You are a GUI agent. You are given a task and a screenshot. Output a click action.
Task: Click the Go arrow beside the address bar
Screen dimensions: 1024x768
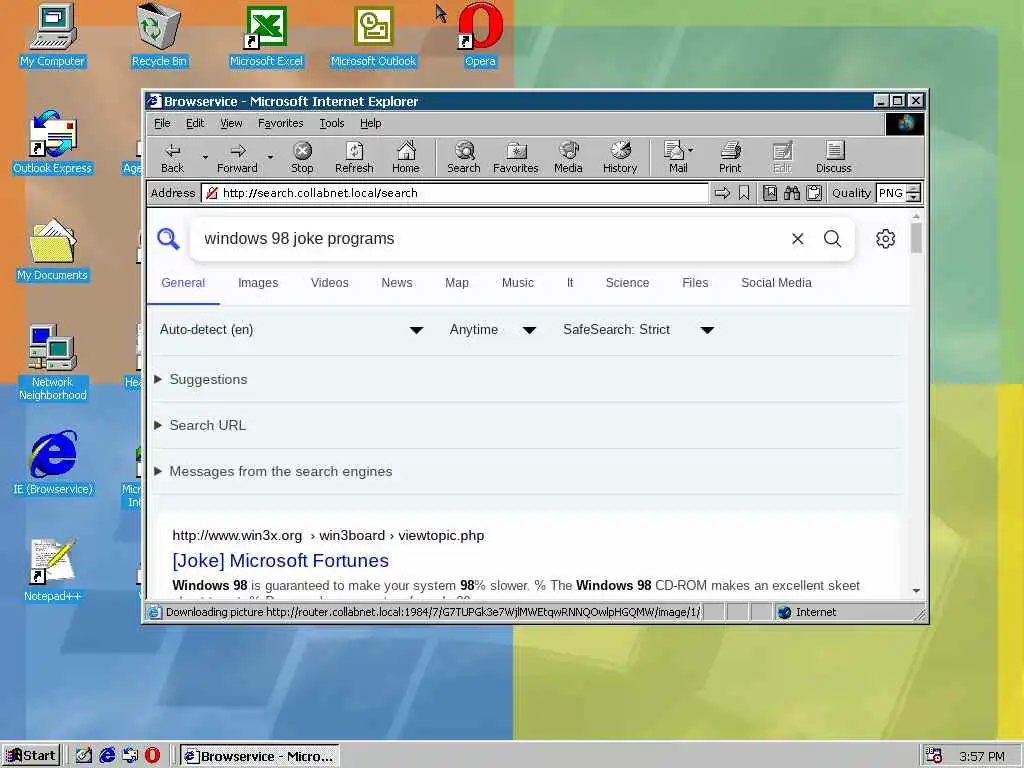[x=722, y=193]
